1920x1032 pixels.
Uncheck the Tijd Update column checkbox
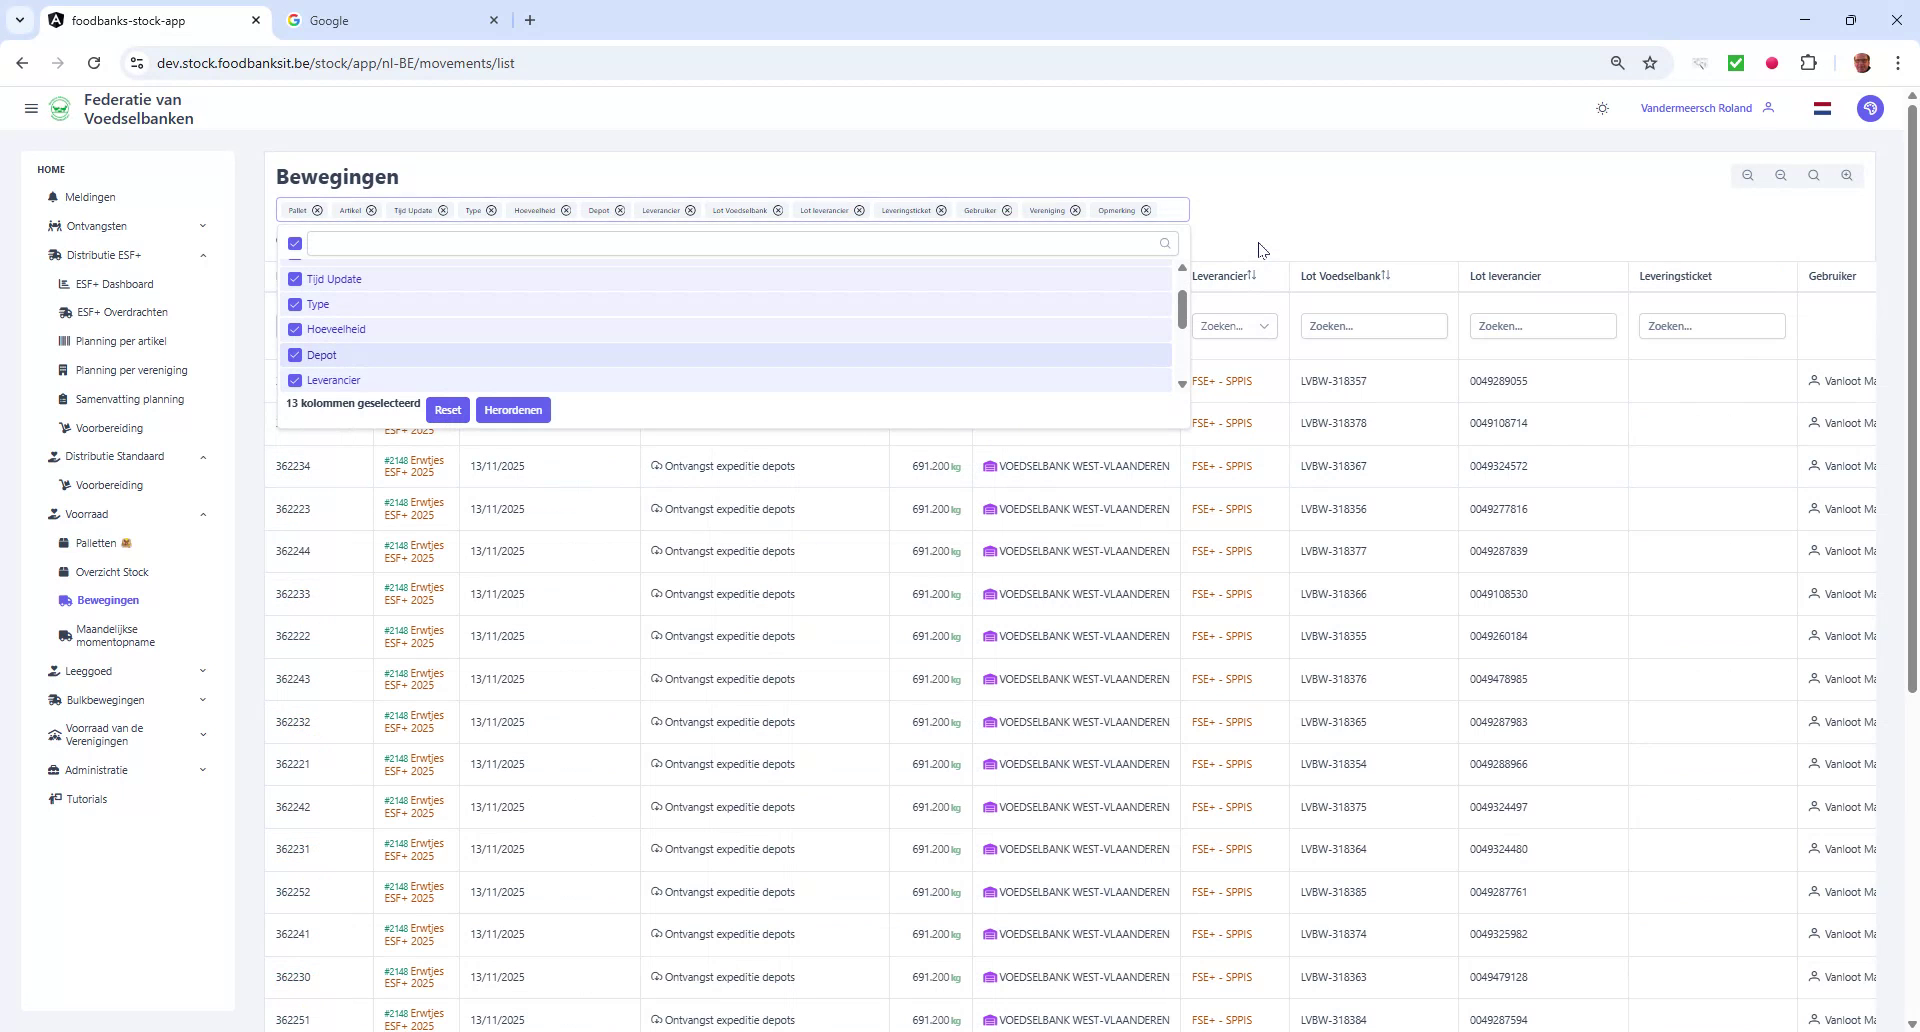pyautogui.click(x=294, y=279)
